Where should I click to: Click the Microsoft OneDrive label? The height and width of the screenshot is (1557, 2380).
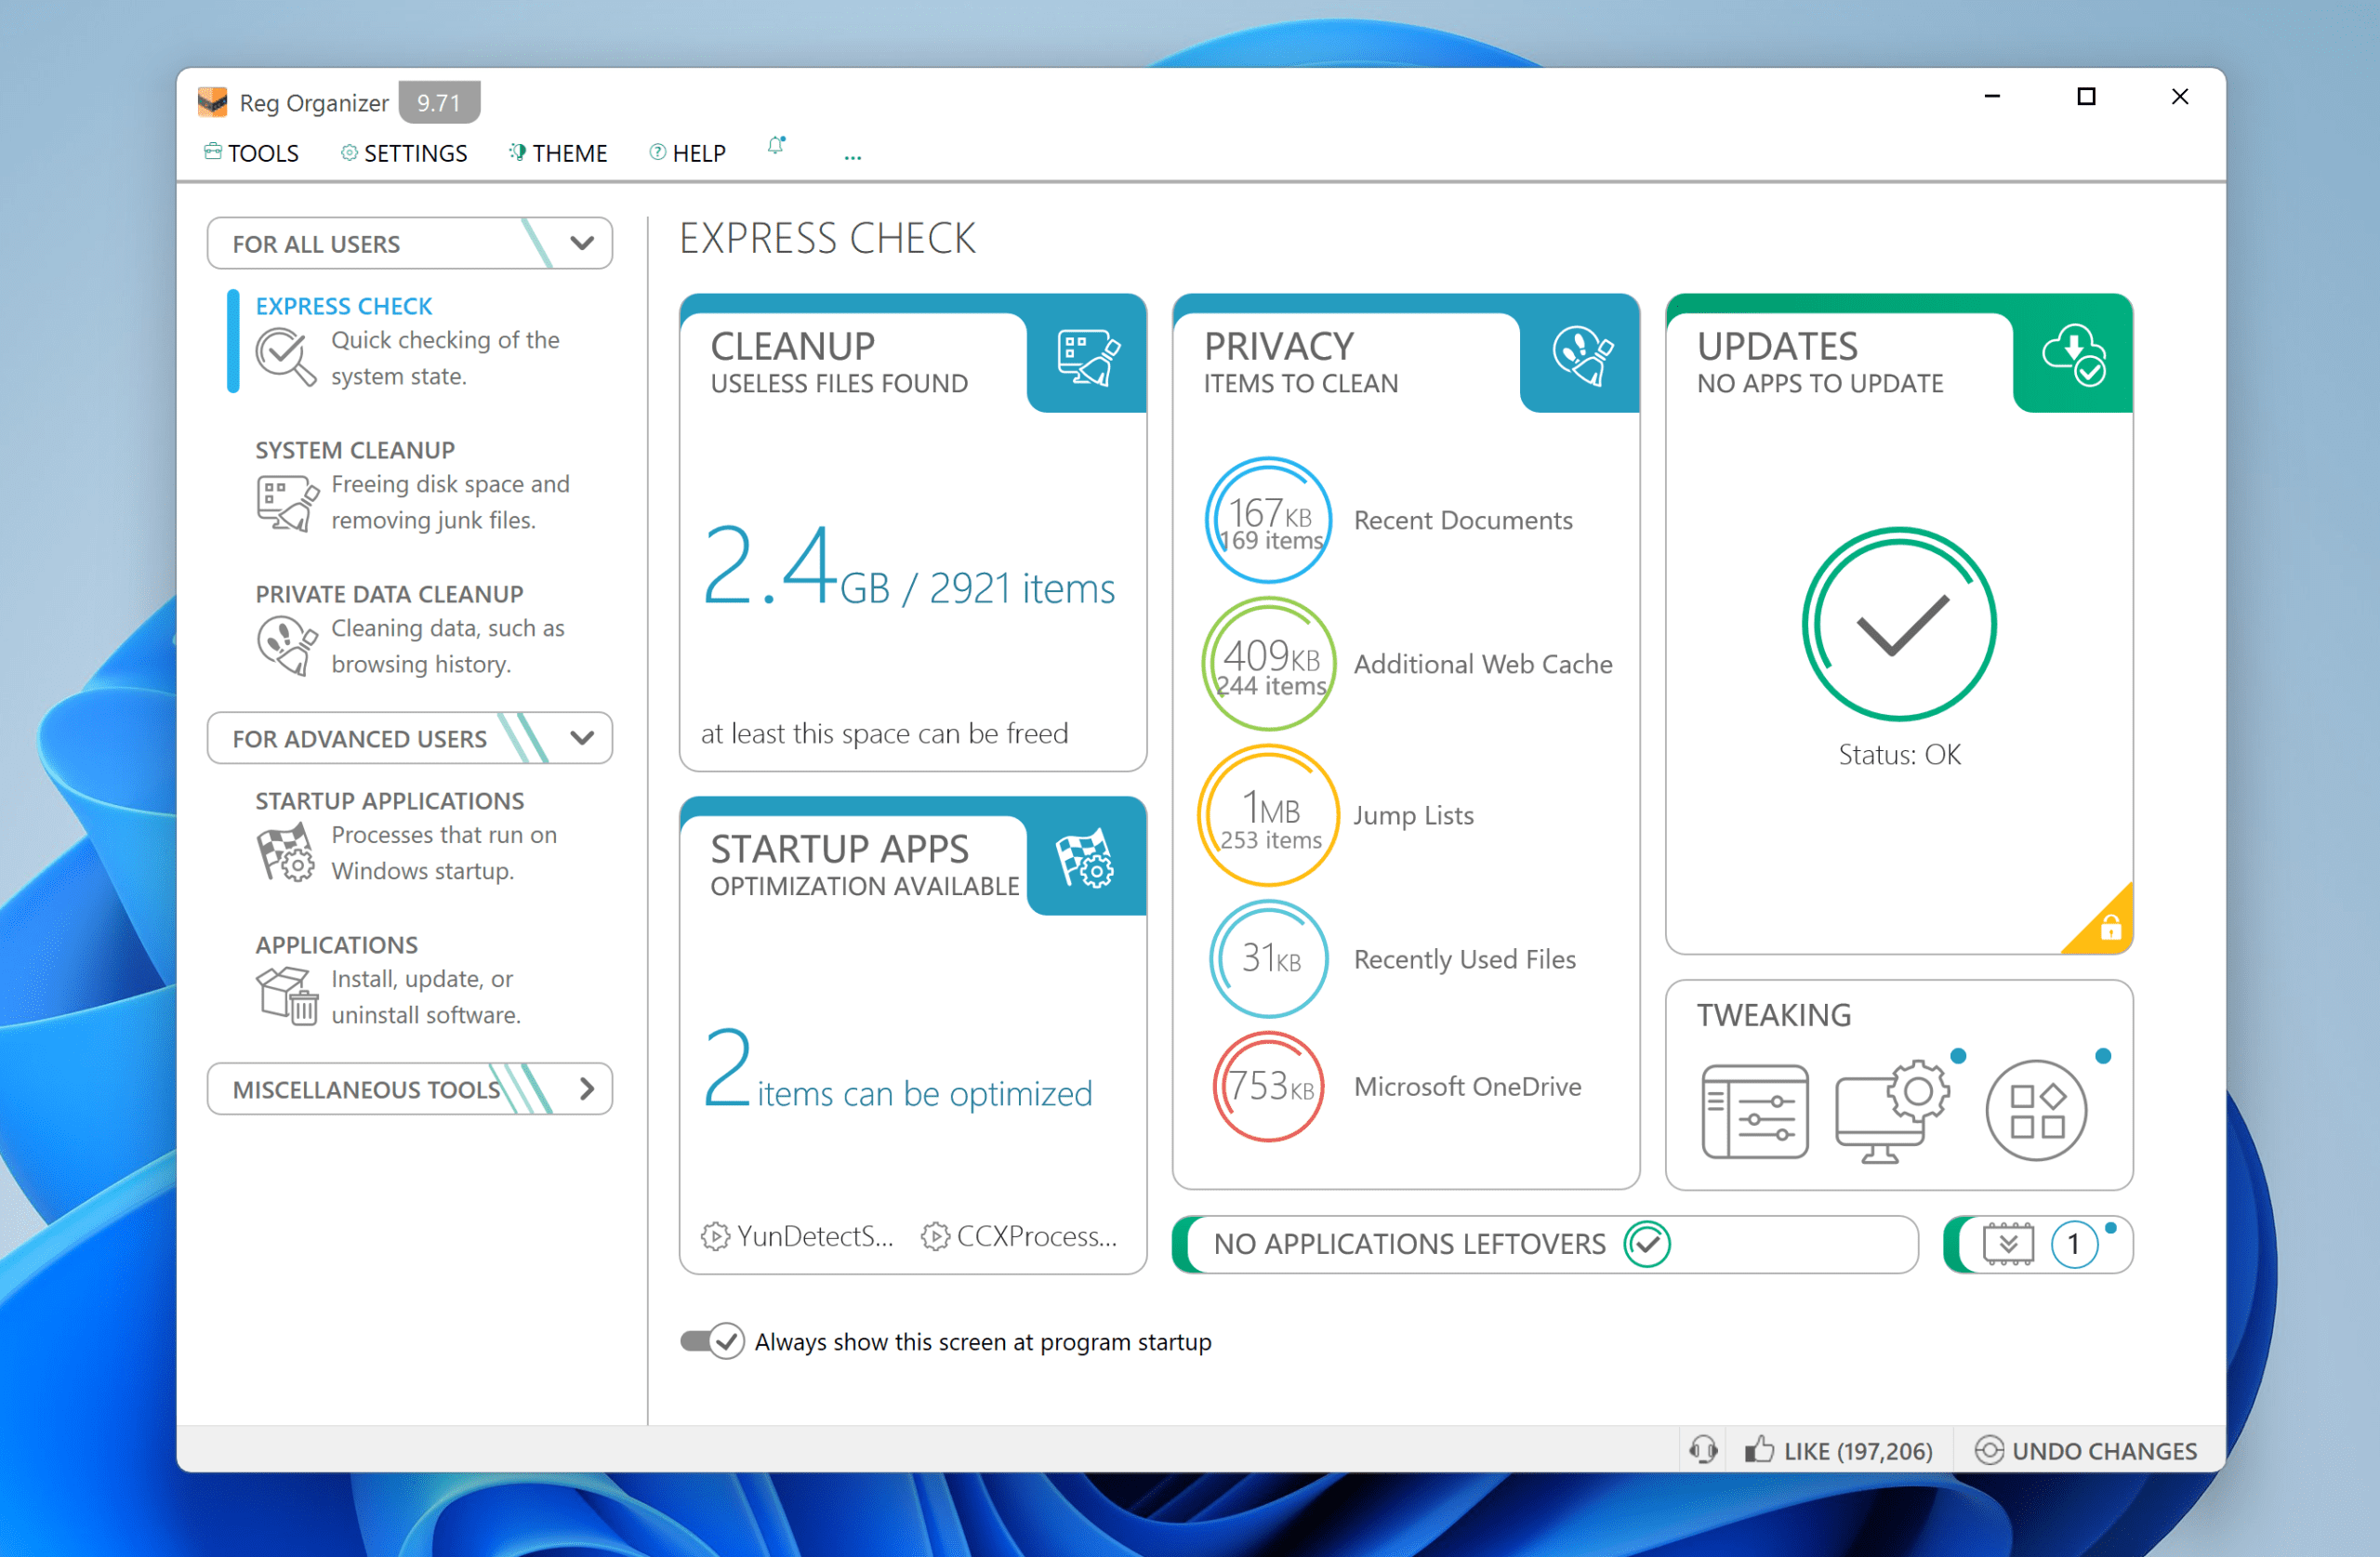coord(1468,1087)
